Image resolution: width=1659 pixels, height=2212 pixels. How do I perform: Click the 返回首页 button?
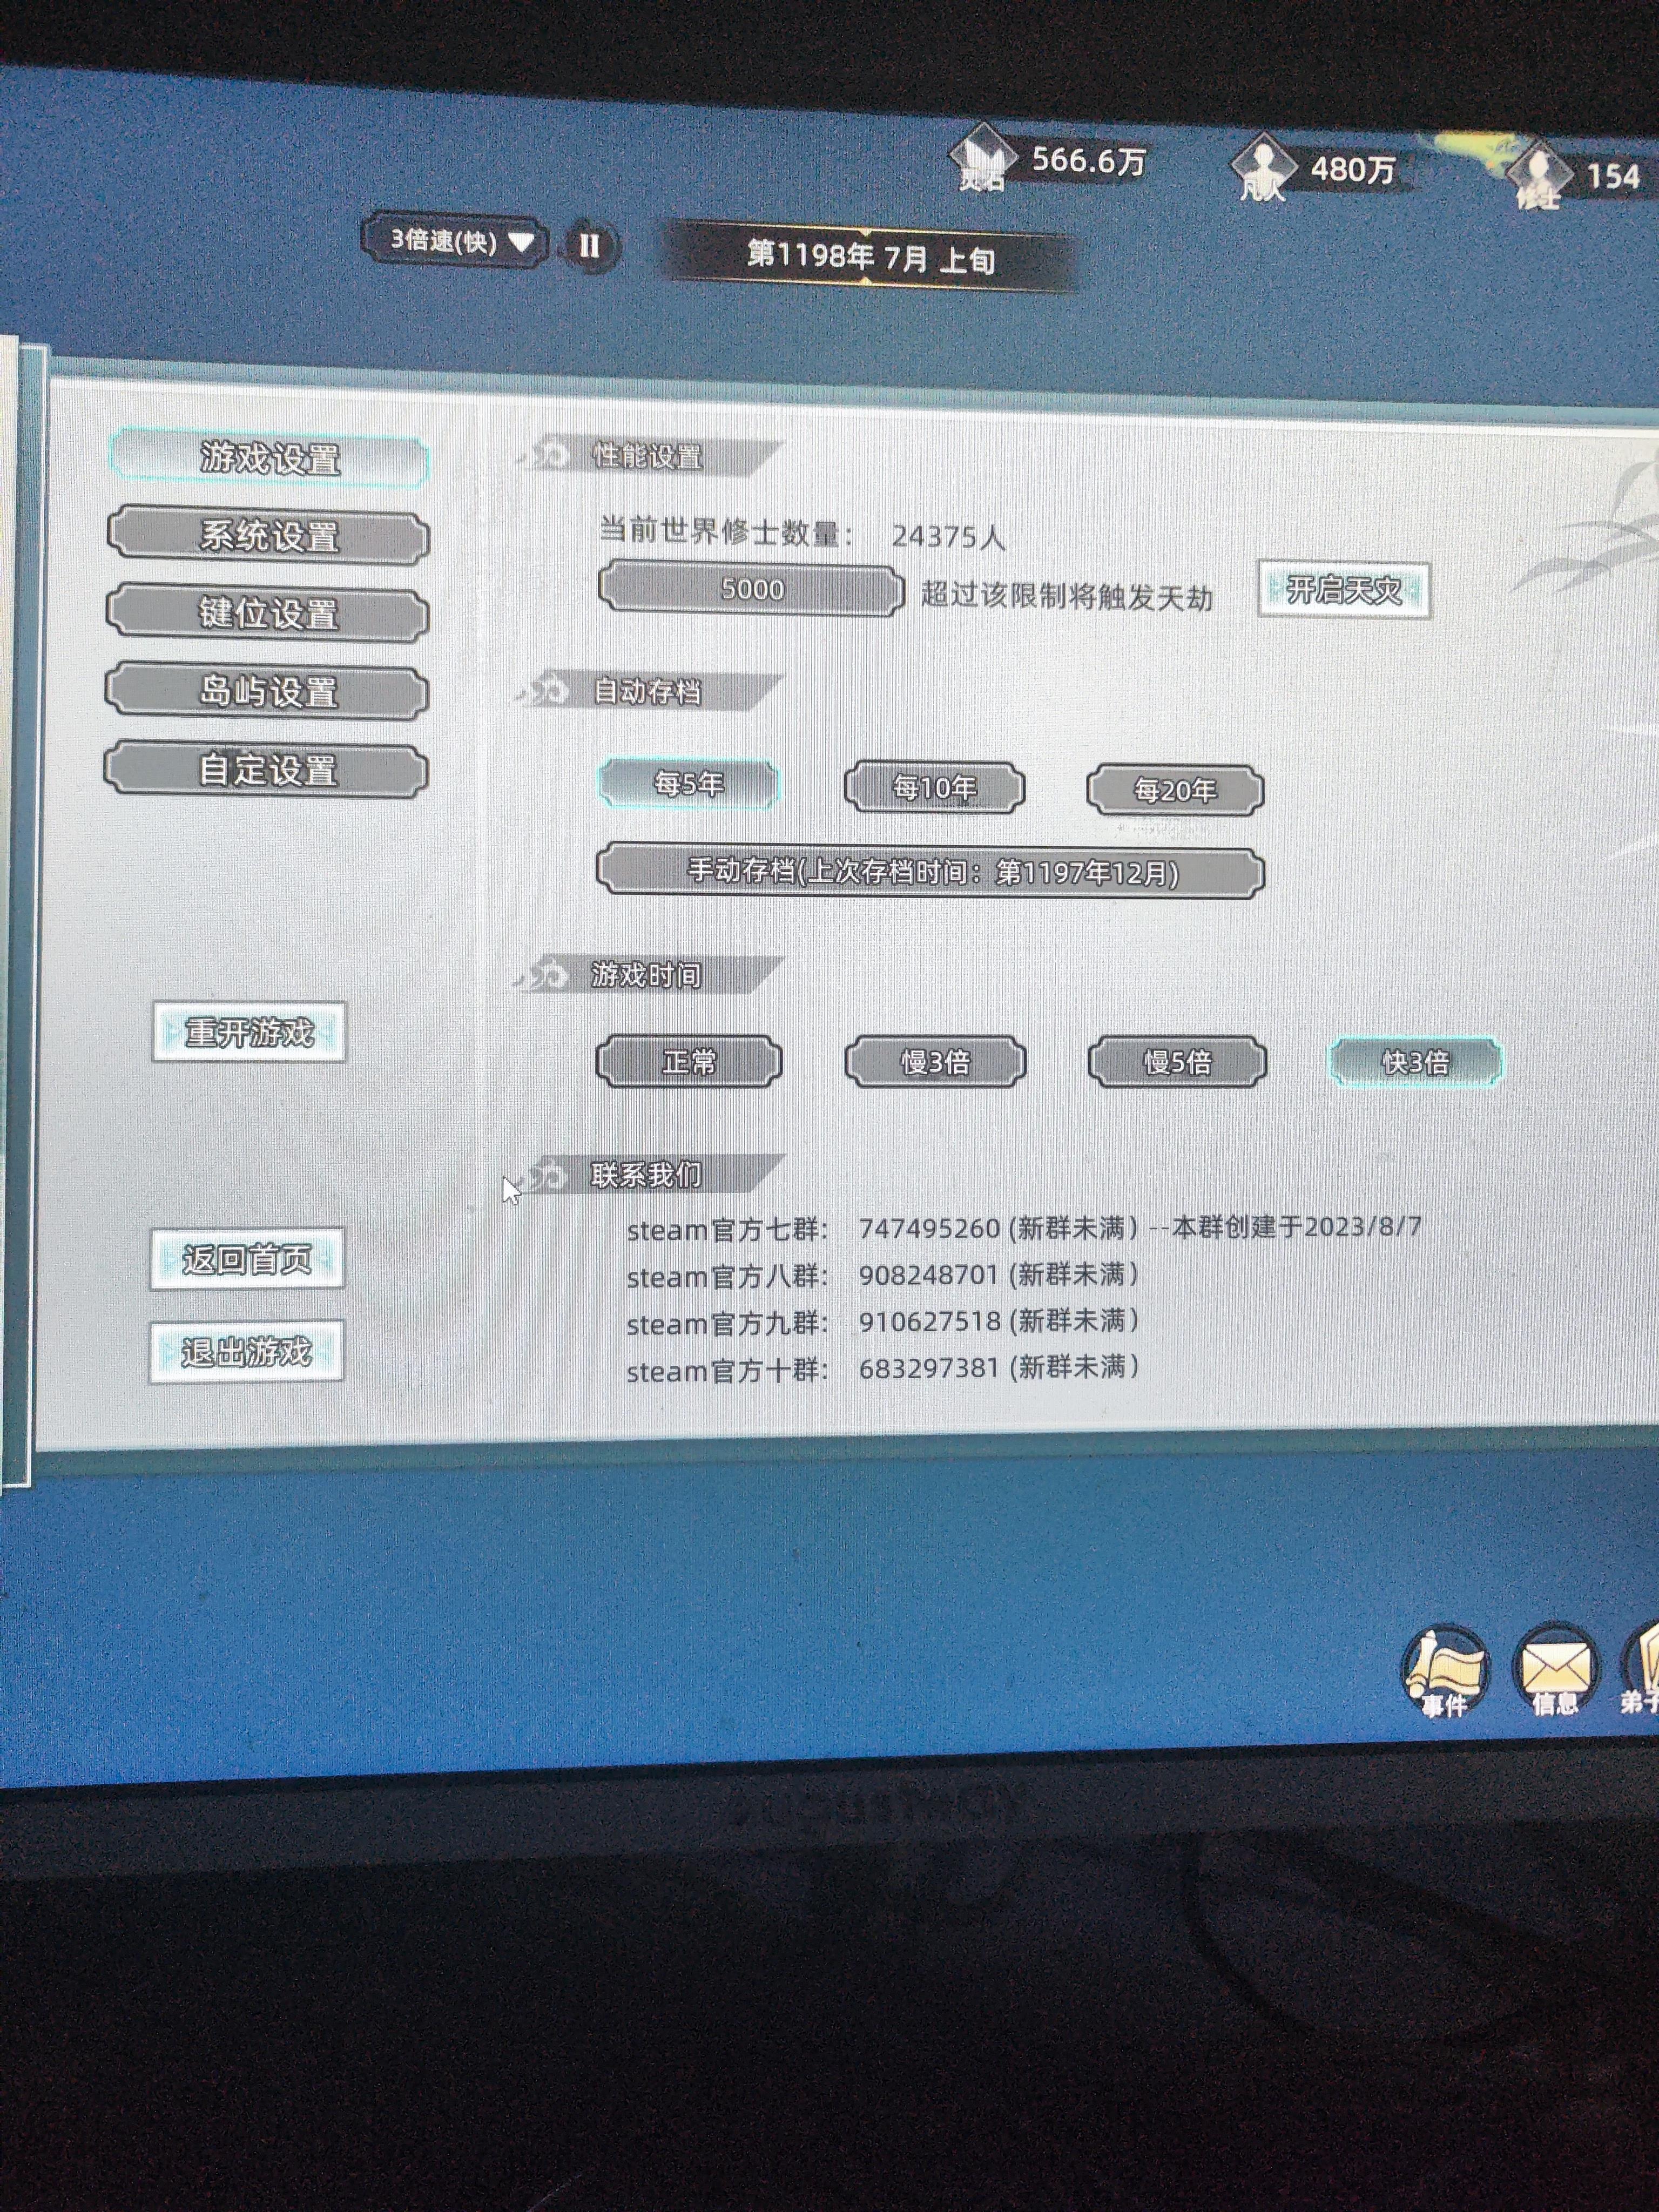pyautogui.click(x=247, y=1259)
